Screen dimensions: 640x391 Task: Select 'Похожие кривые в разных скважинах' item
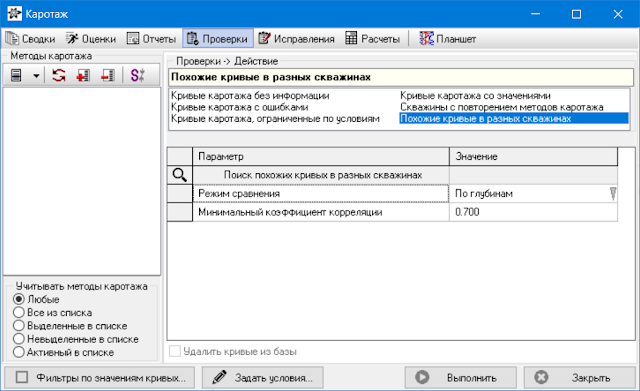tap(513, 119)
